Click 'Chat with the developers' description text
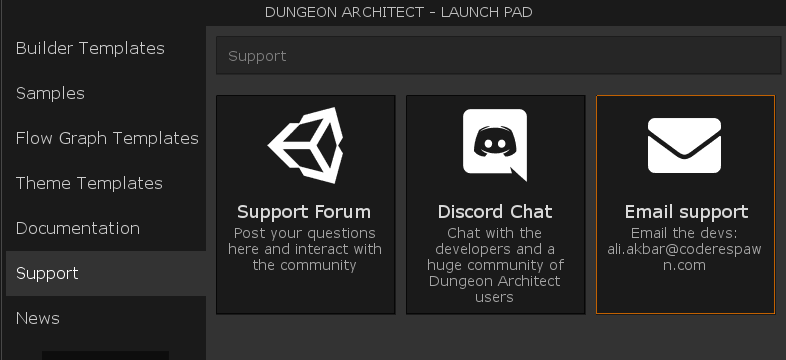Screen dimensions: 786x360 [x=495, y=265]
